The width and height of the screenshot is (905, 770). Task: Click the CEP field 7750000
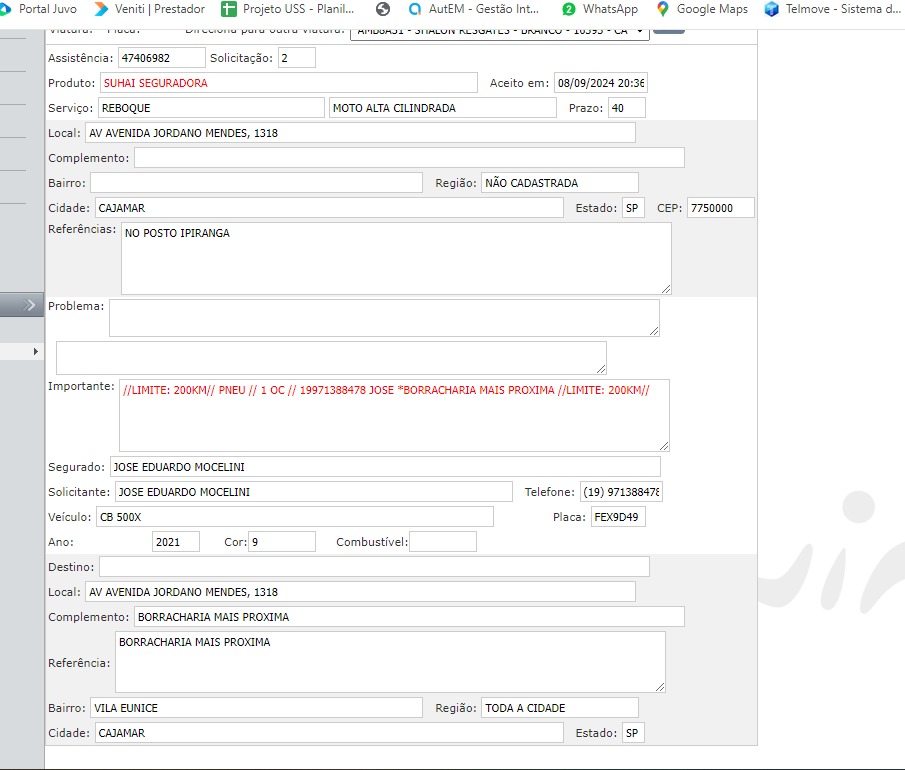721,208
